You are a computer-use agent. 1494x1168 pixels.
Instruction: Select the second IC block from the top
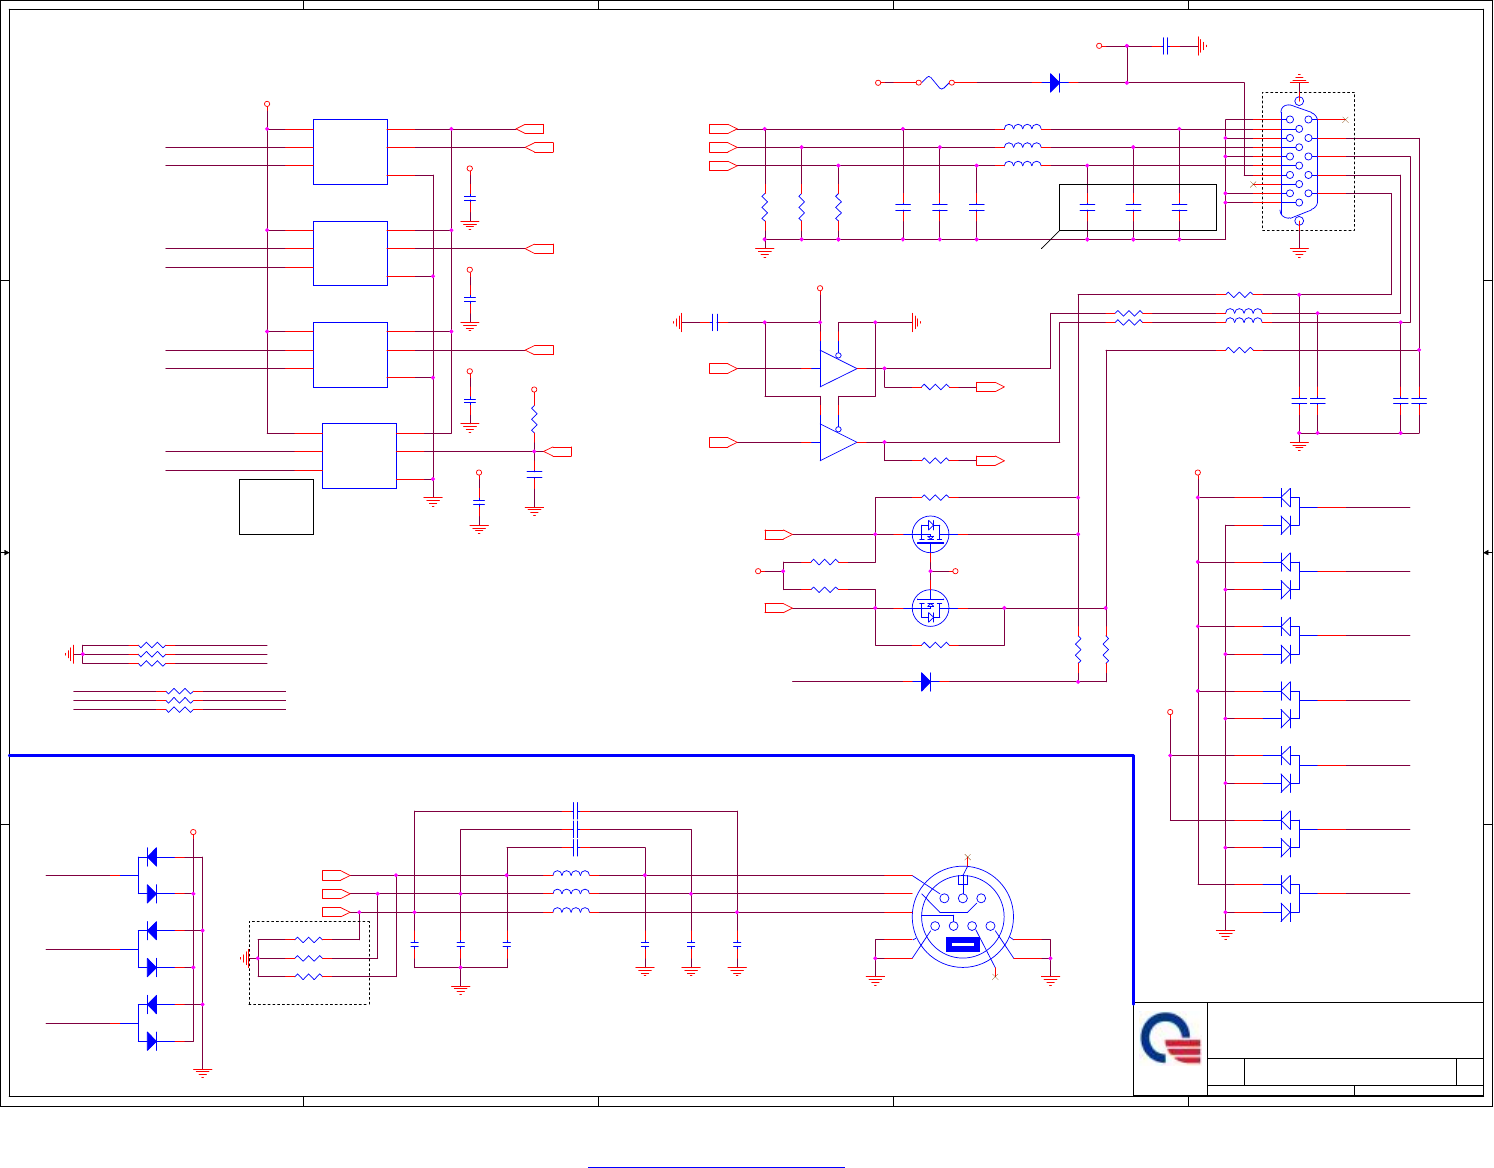(x=350, y=253)
